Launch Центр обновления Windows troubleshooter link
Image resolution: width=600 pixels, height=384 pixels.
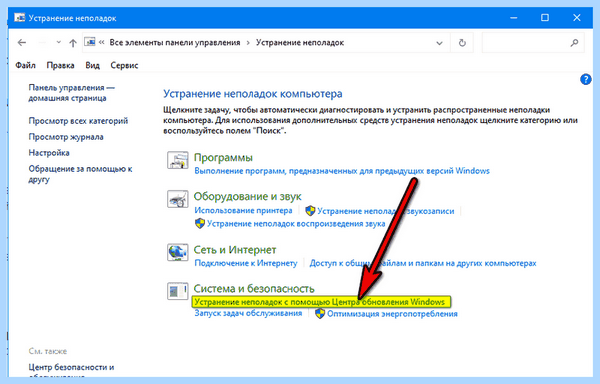(x=320, y=302)
